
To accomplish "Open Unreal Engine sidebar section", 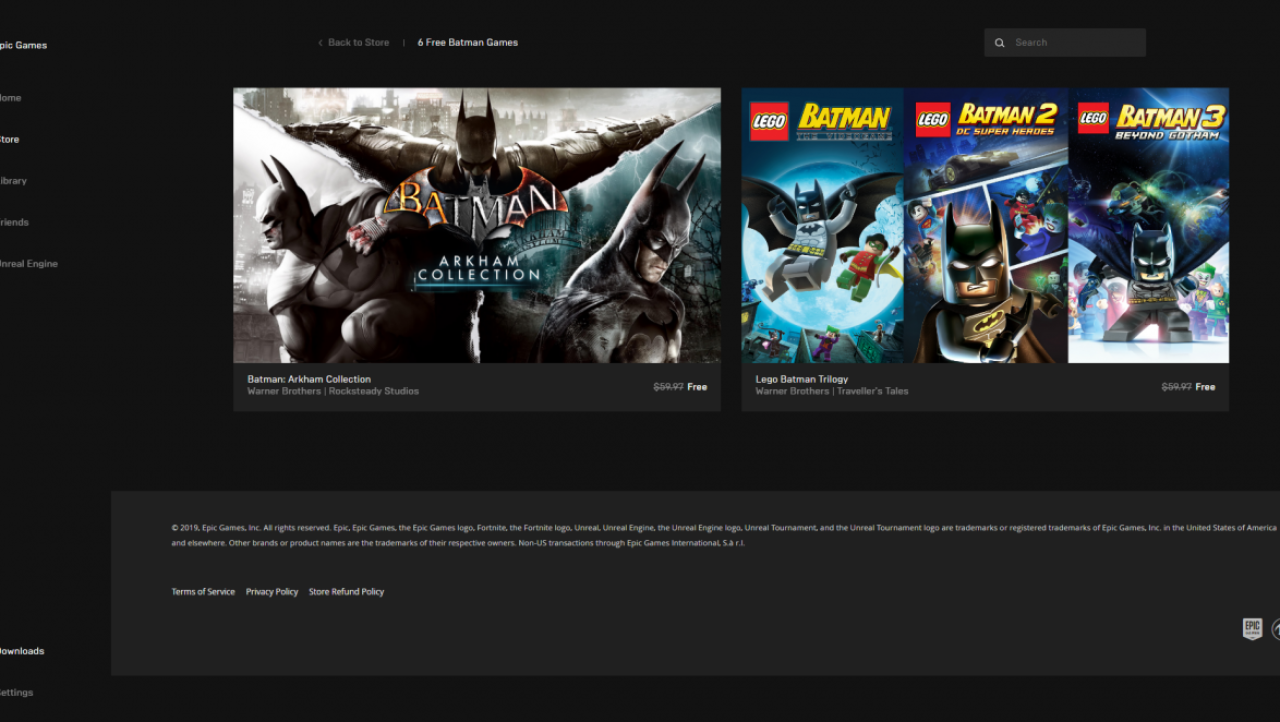I will pyautogui.click(x=29, y=264).
